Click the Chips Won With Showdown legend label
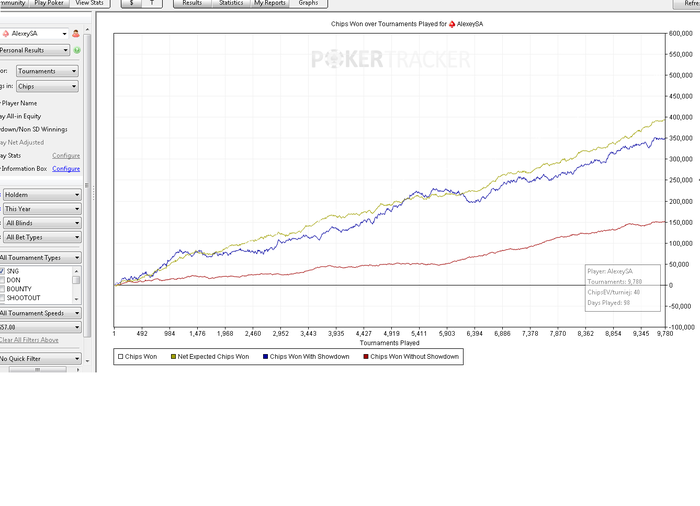Image resolution: width=700 pixels, height=506 pixels. click(309, 356)
